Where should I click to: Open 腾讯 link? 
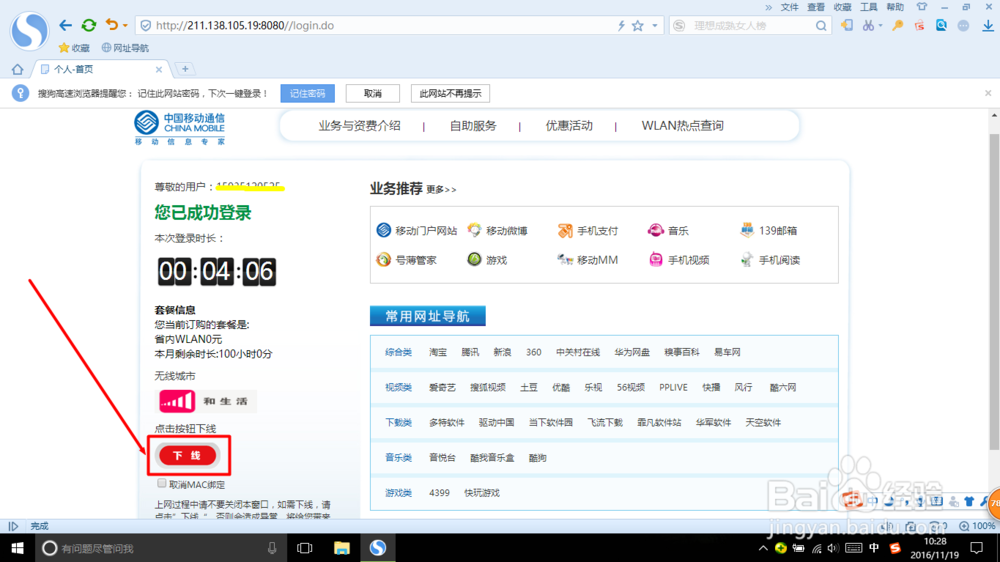pos(470,352)
